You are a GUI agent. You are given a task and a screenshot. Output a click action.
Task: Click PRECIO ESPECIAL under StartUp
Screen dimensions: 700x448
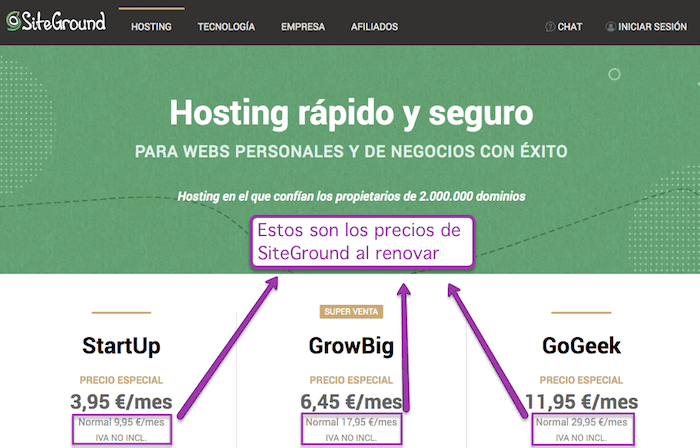pyautogui.click(x=121, y=380)
